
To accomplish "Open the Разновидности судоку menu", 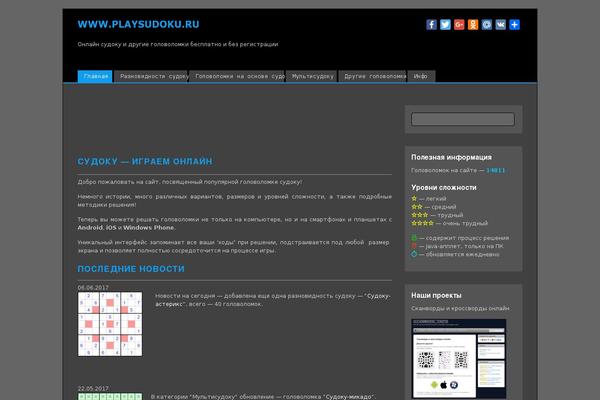I will 151,76.
